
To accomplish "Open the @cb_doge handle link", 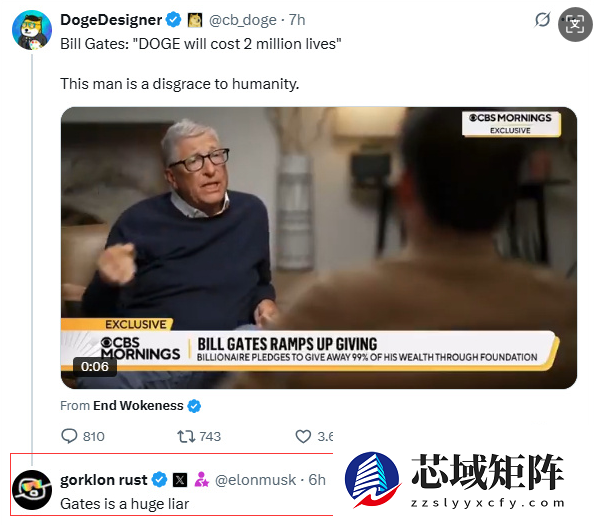I will point(243,20).
